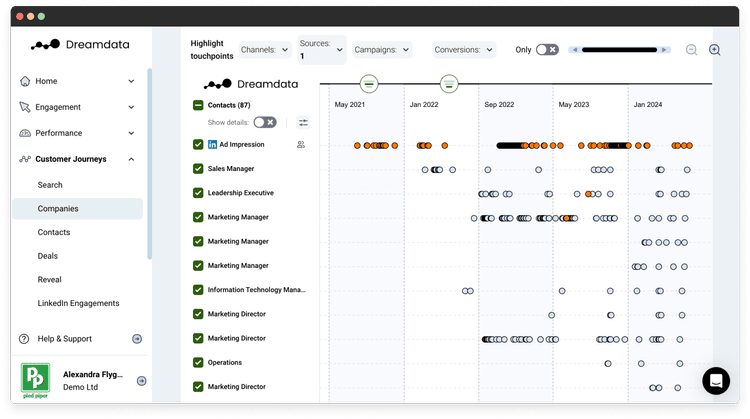Expand the Home menu chevron

[x=131, y=81]
